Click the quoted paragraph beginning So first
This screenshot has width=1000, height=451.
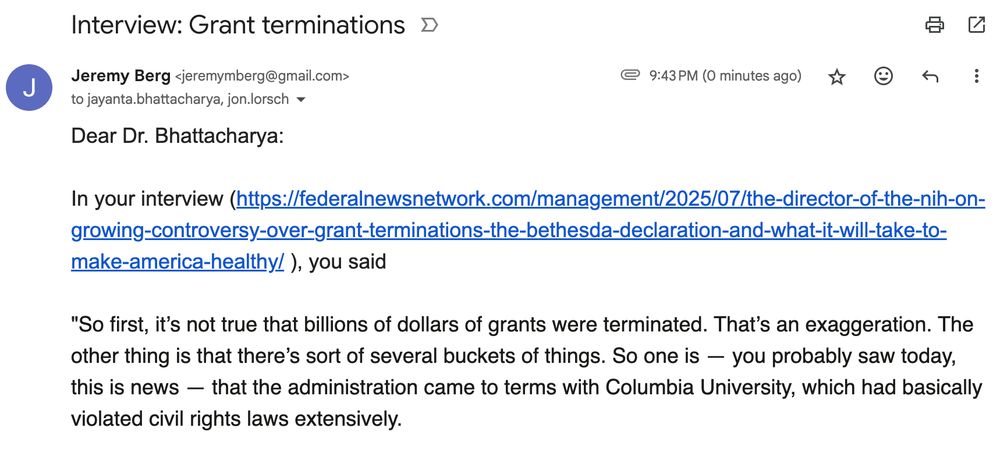[x=526, y=372]
